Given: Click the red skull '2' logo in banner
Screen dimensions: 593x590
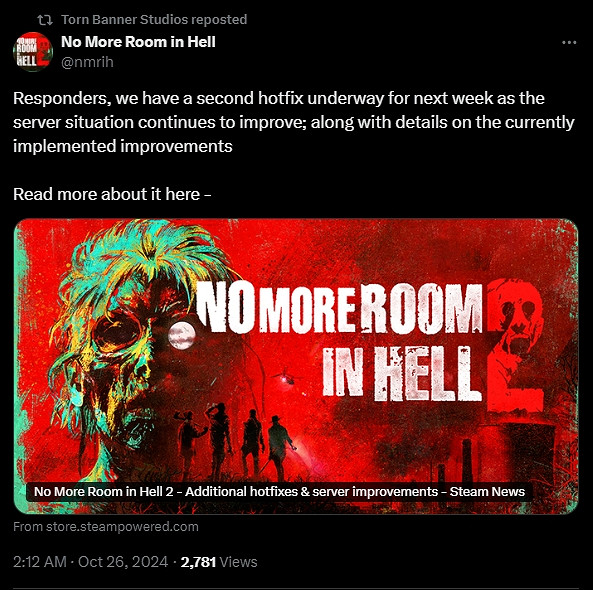Looking at the screenshot, I should pos(515,345).
